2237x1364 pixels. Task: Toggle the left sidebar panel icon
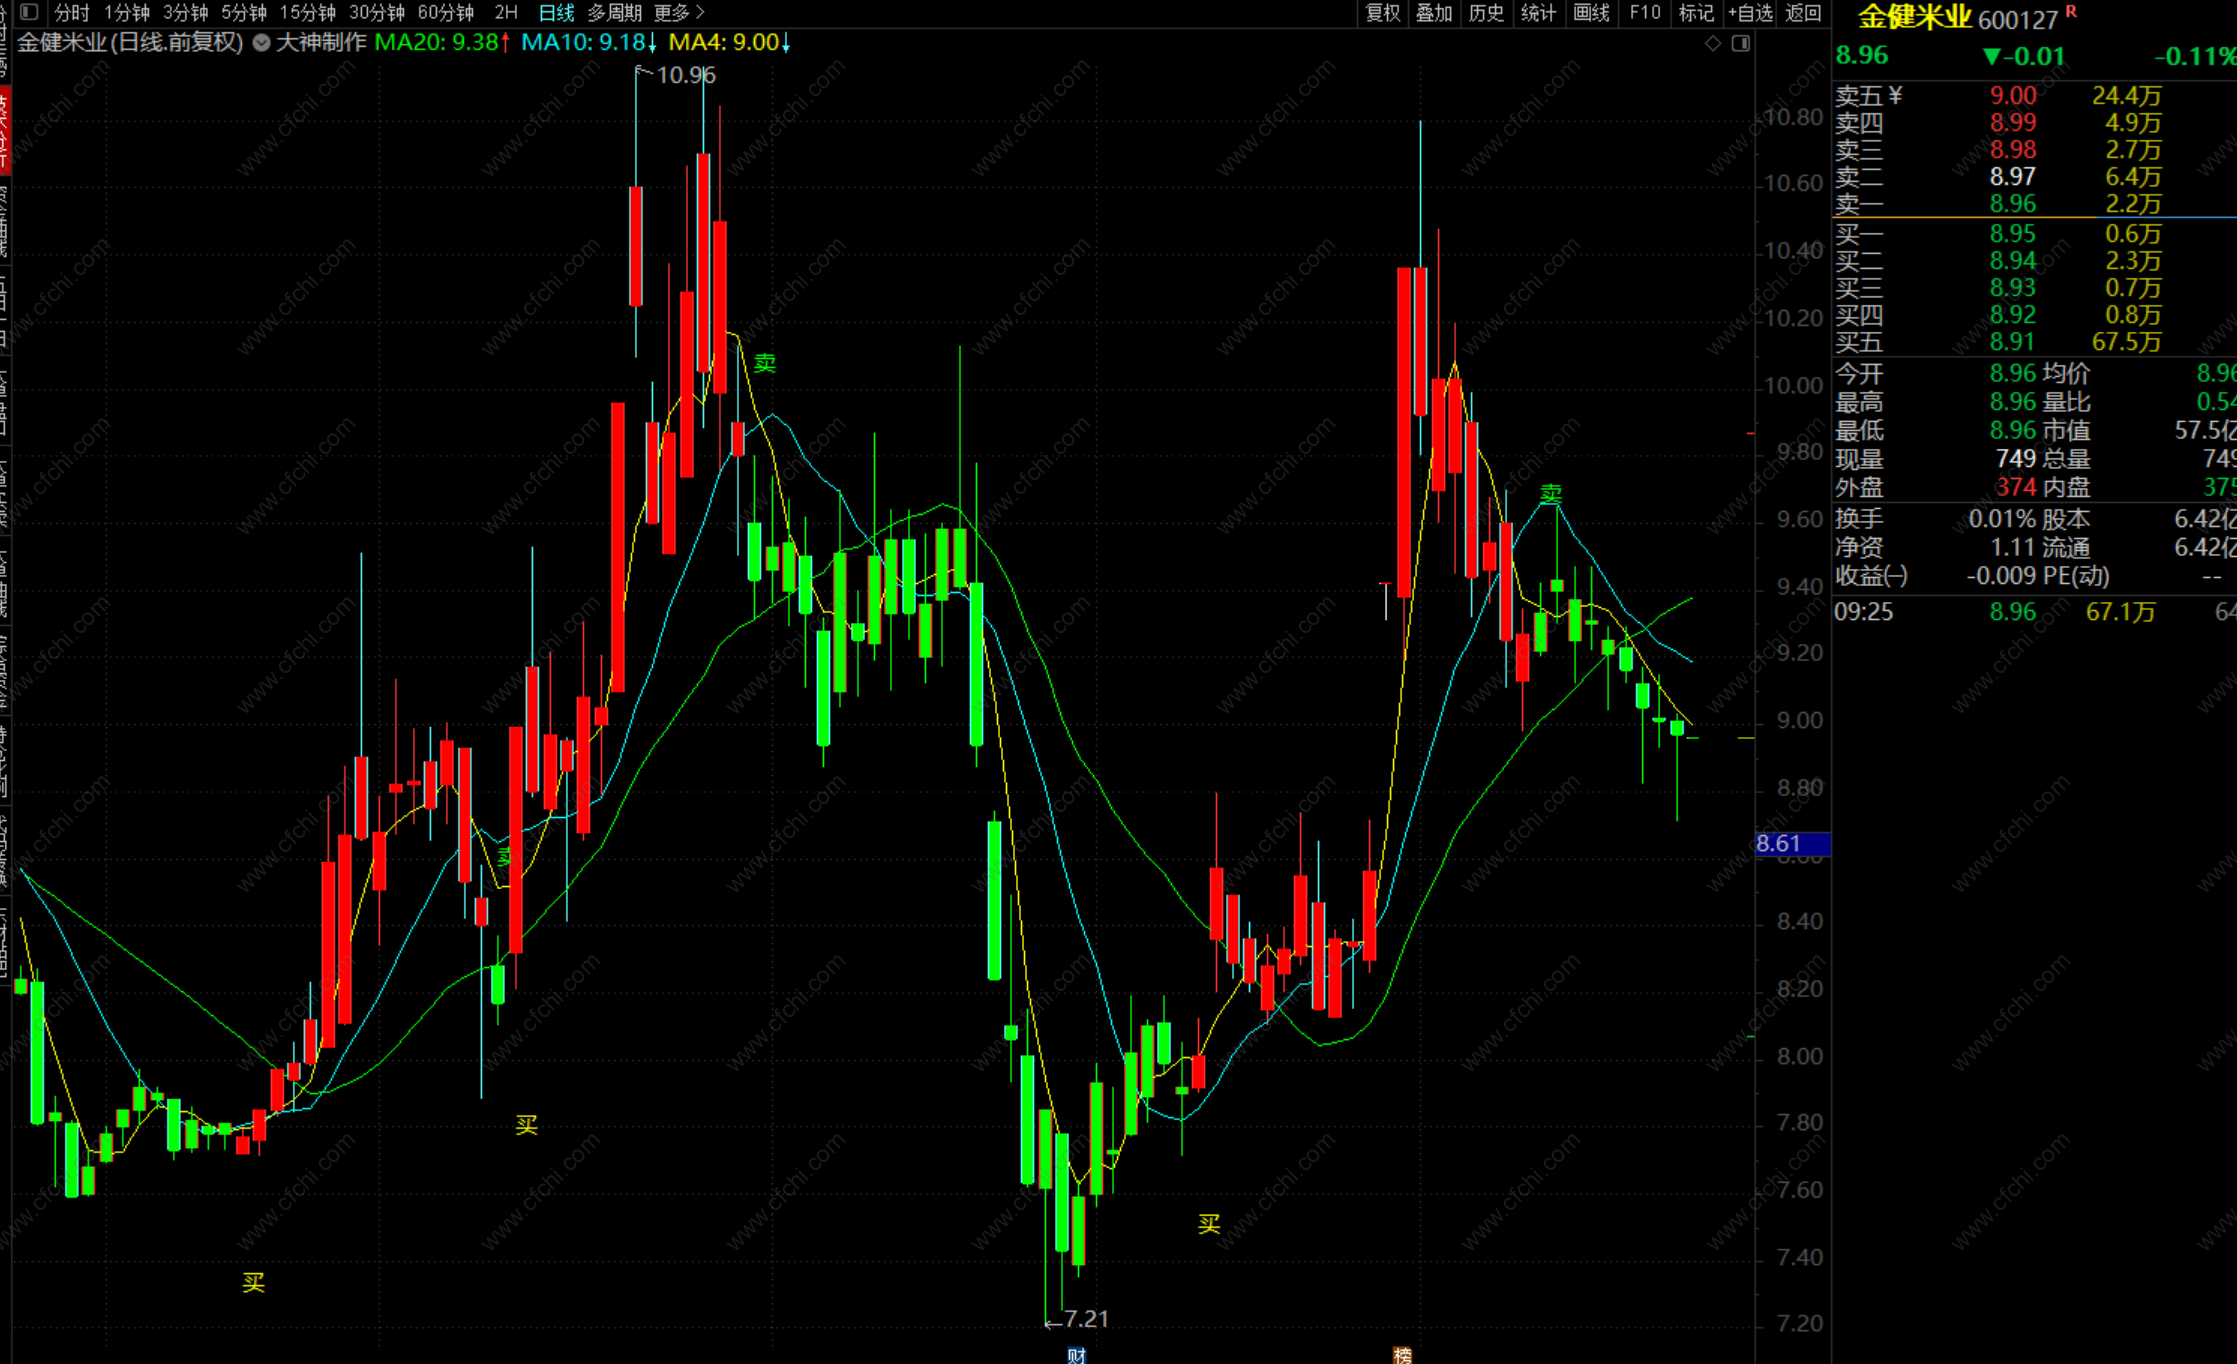(29, 12)
